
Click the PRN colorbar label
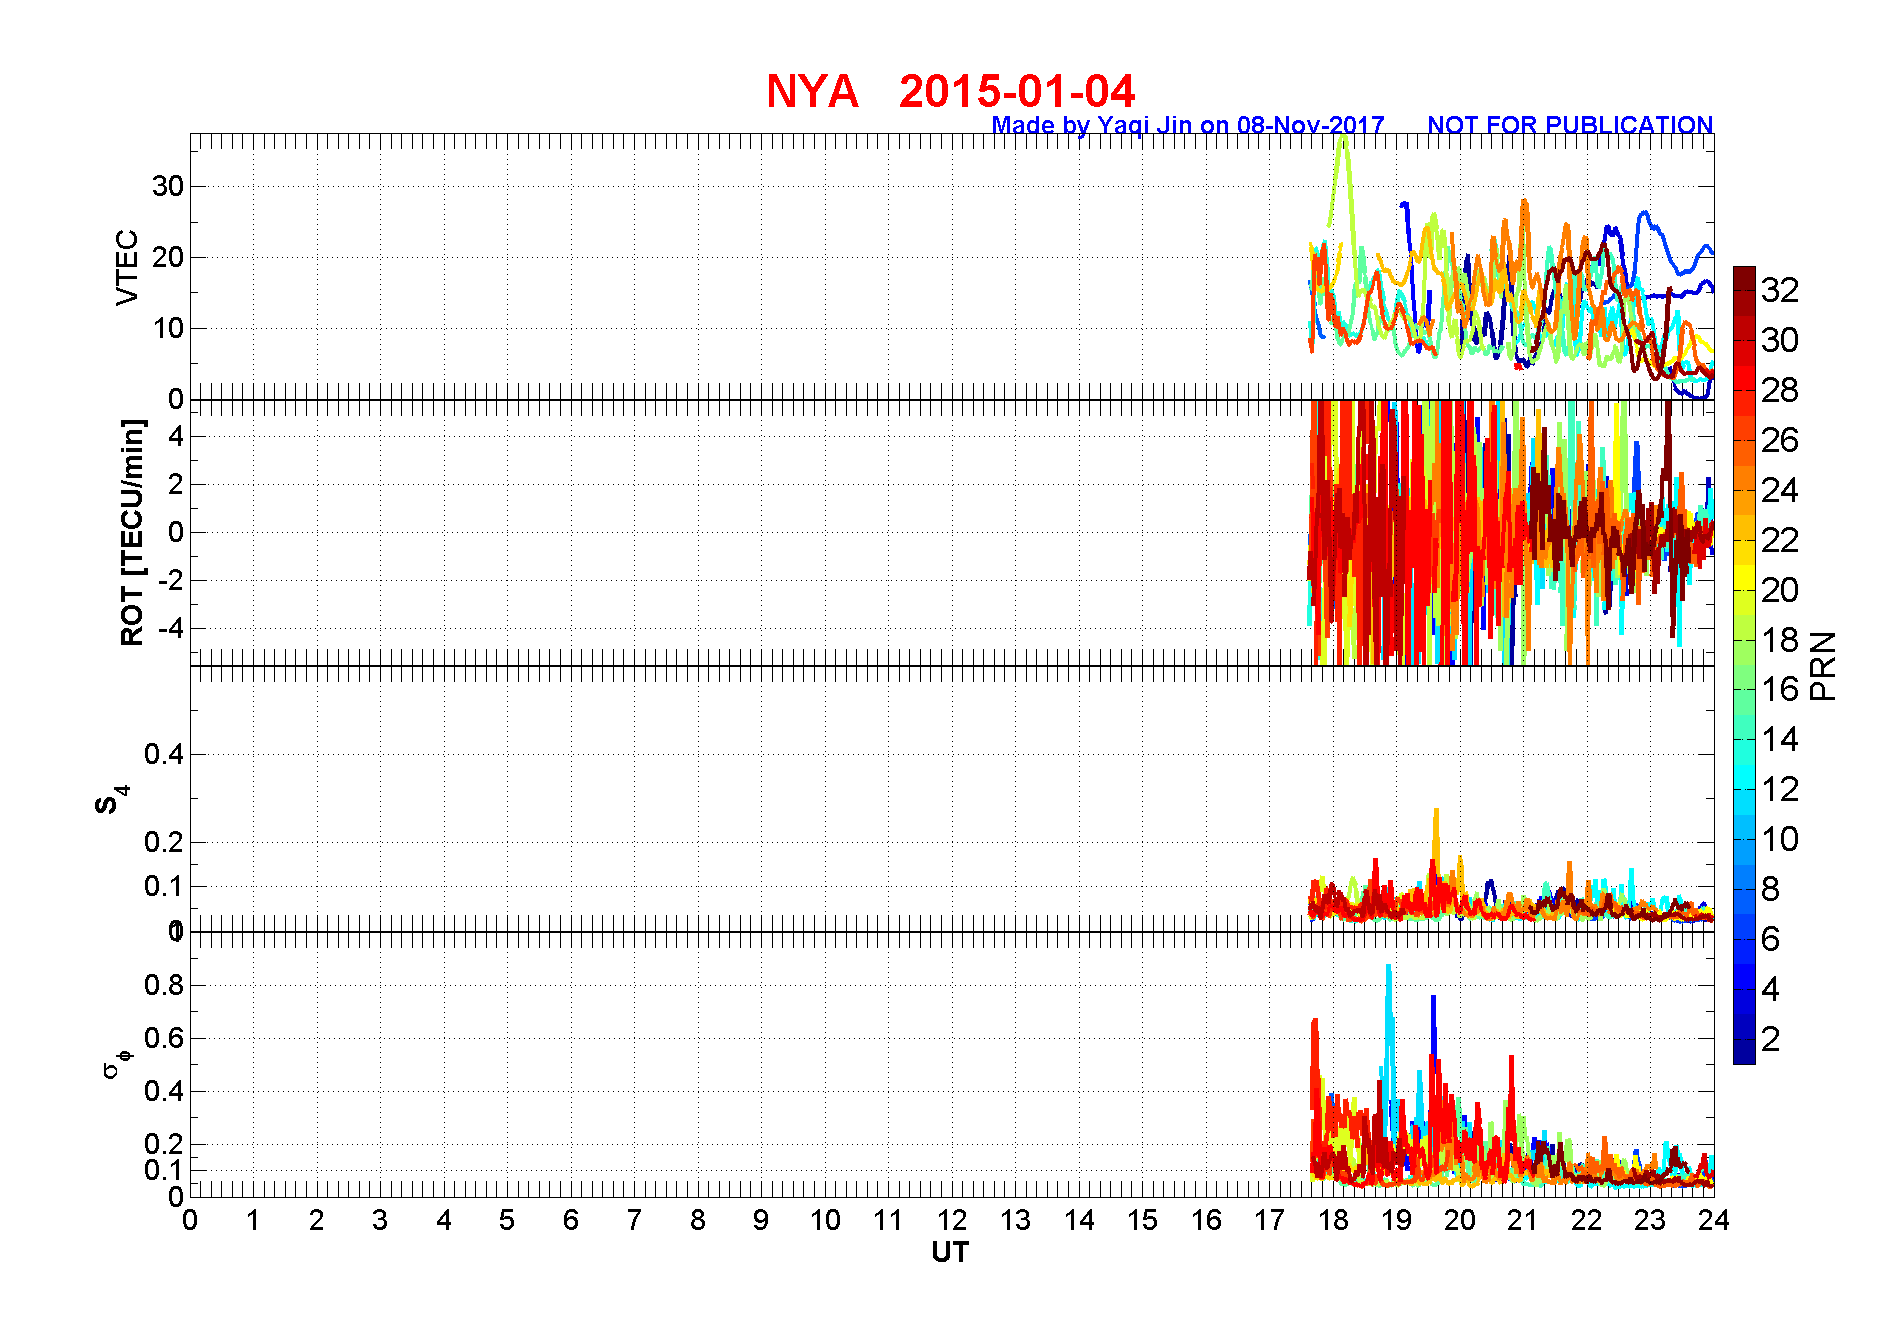point(1823,666)
